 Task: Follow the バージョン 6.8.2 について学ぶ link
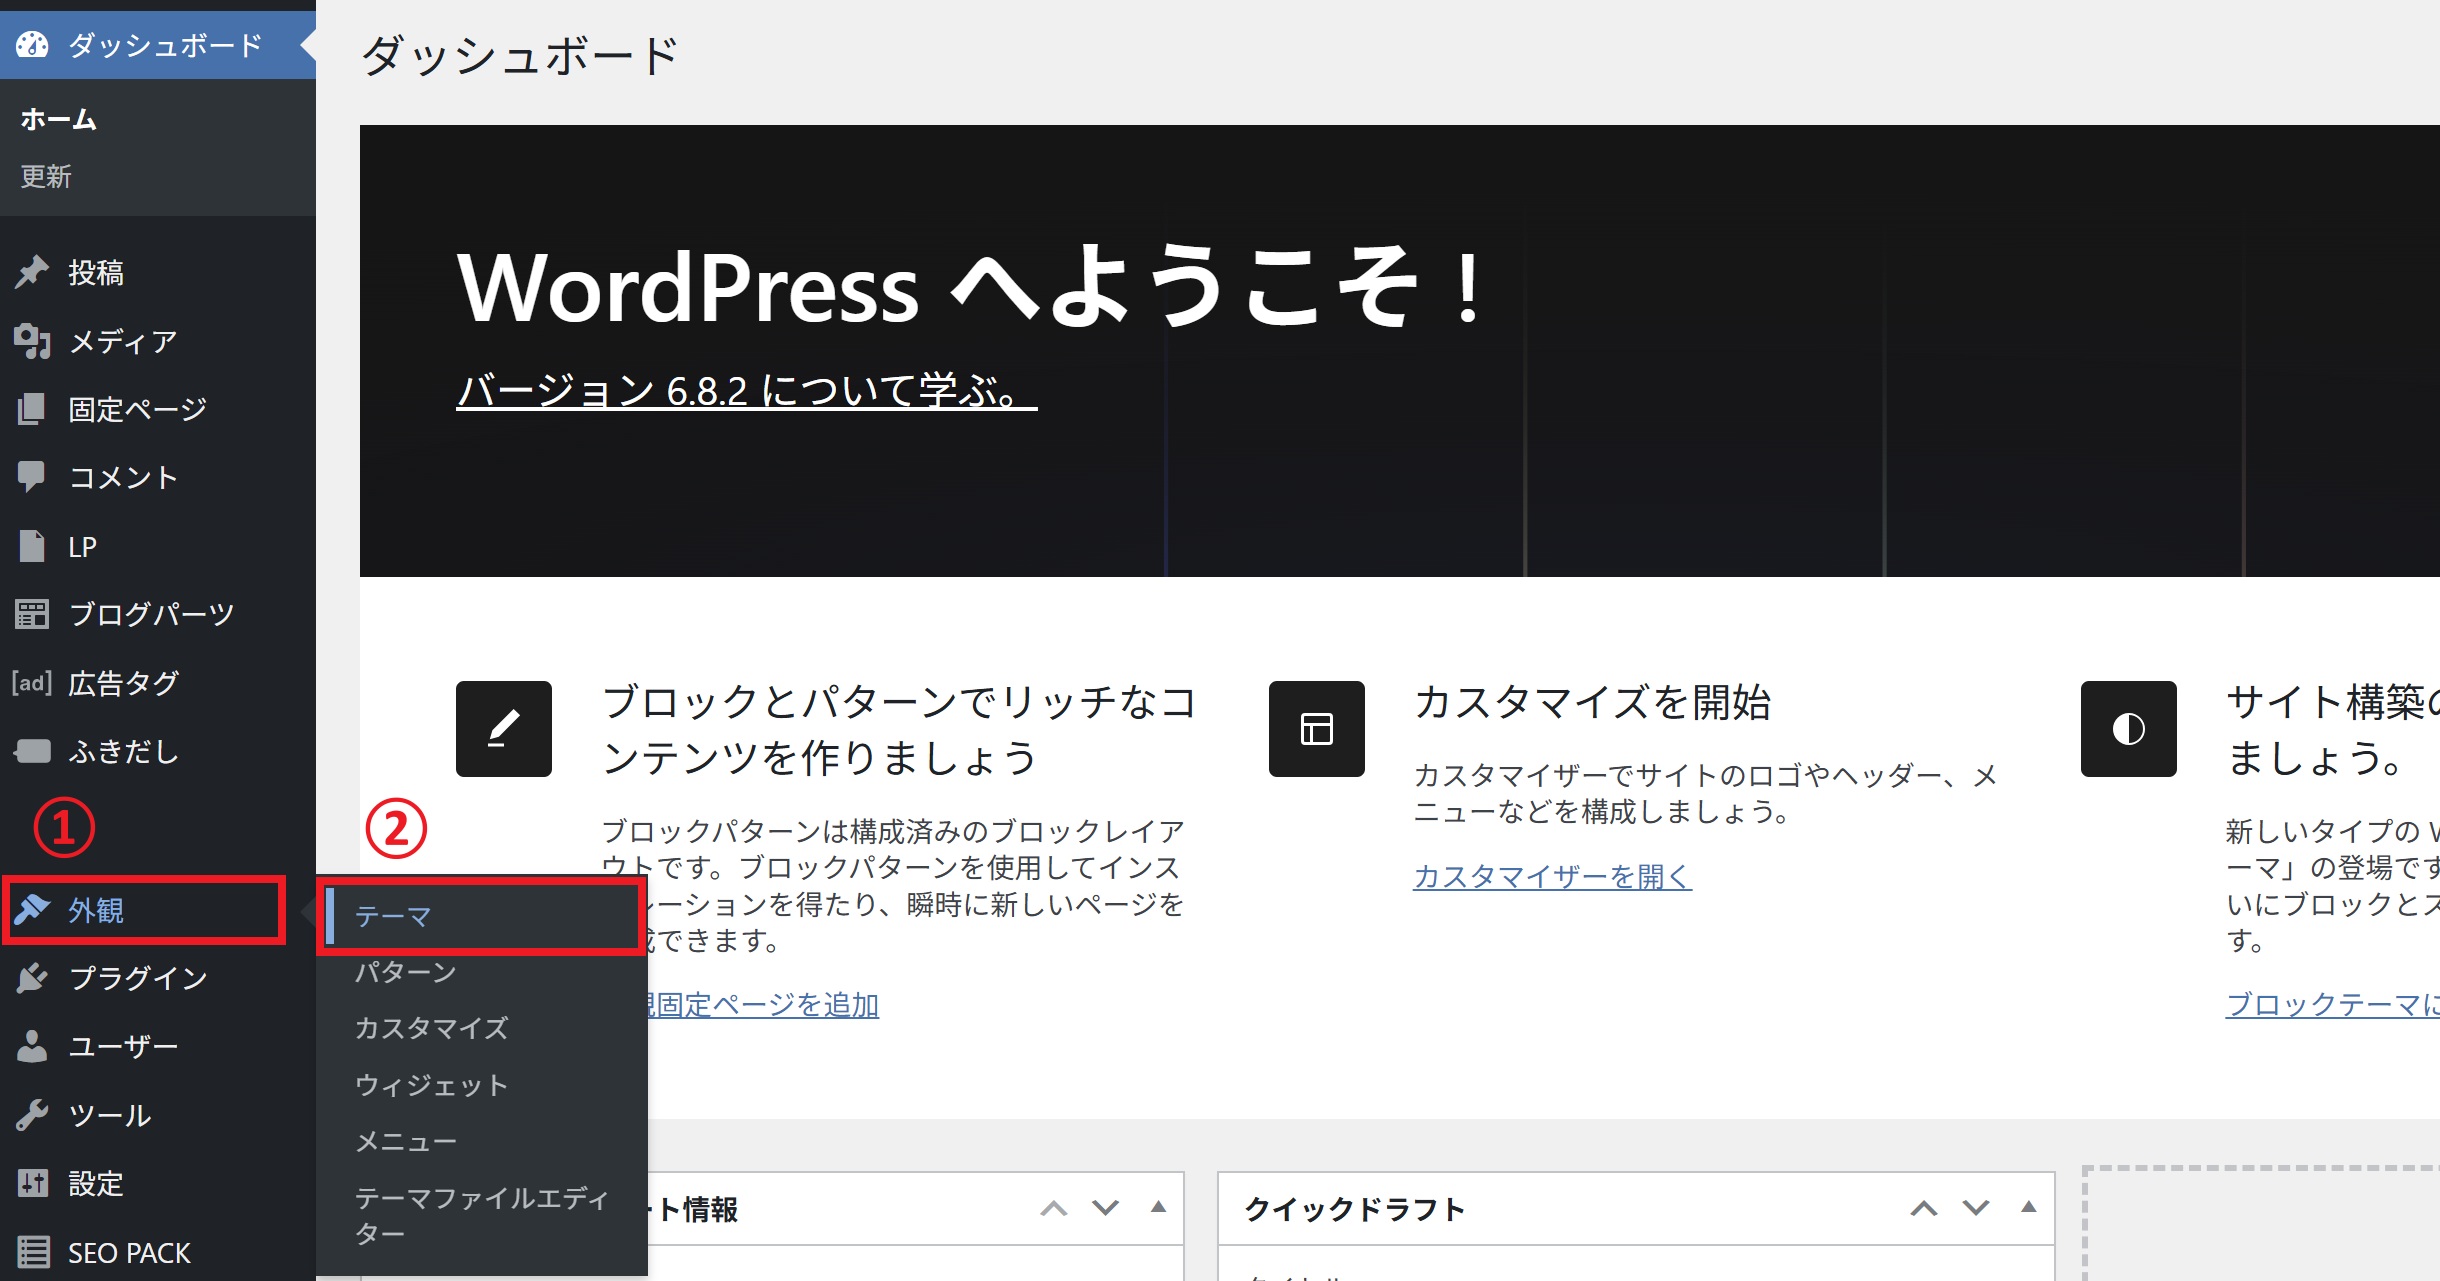click(x=746, y=391)
